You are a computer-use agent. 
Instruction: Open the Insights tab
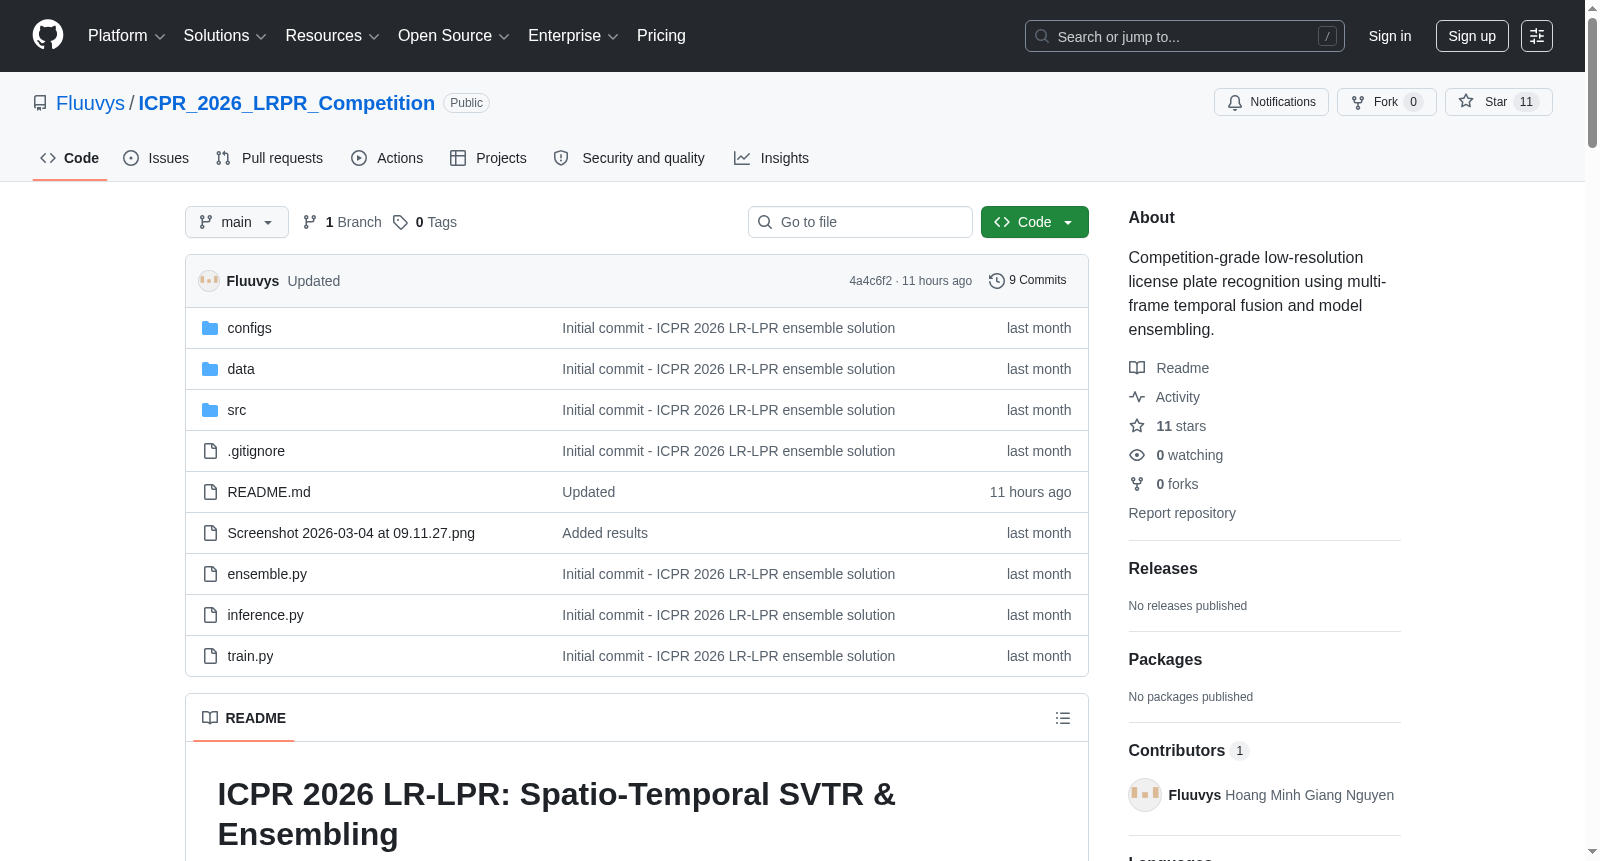(x=771, y=158)
